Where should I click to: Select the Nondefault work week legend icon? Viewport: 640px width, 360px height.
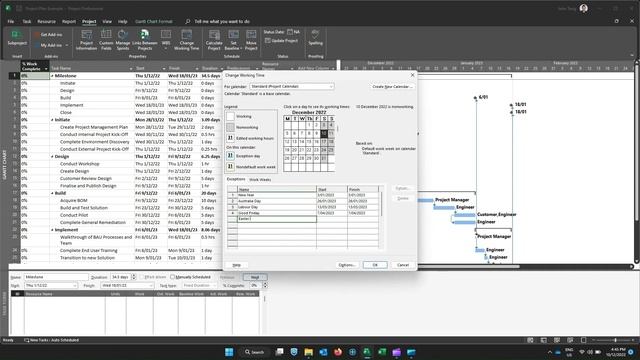coord(230,167)
